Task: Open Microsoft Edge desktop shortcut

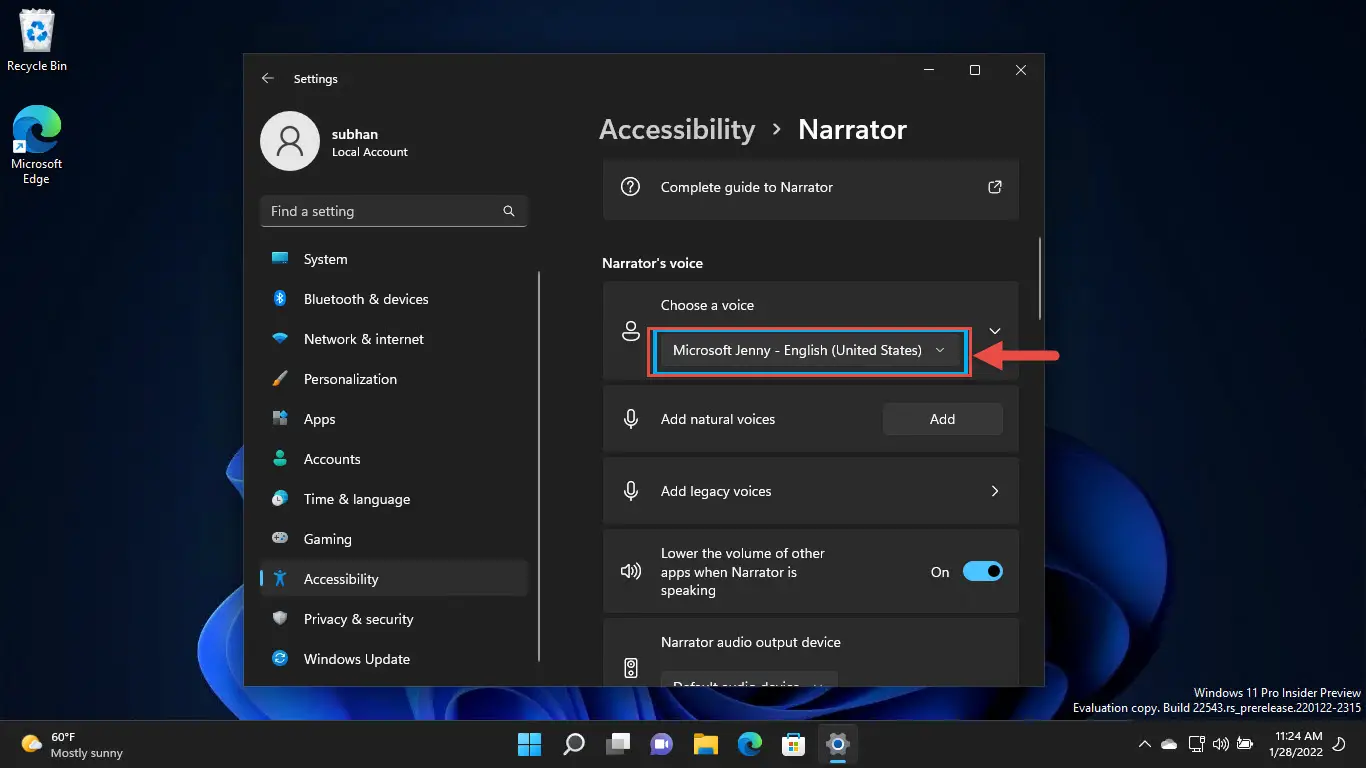Action: click(x=37, y=145)
